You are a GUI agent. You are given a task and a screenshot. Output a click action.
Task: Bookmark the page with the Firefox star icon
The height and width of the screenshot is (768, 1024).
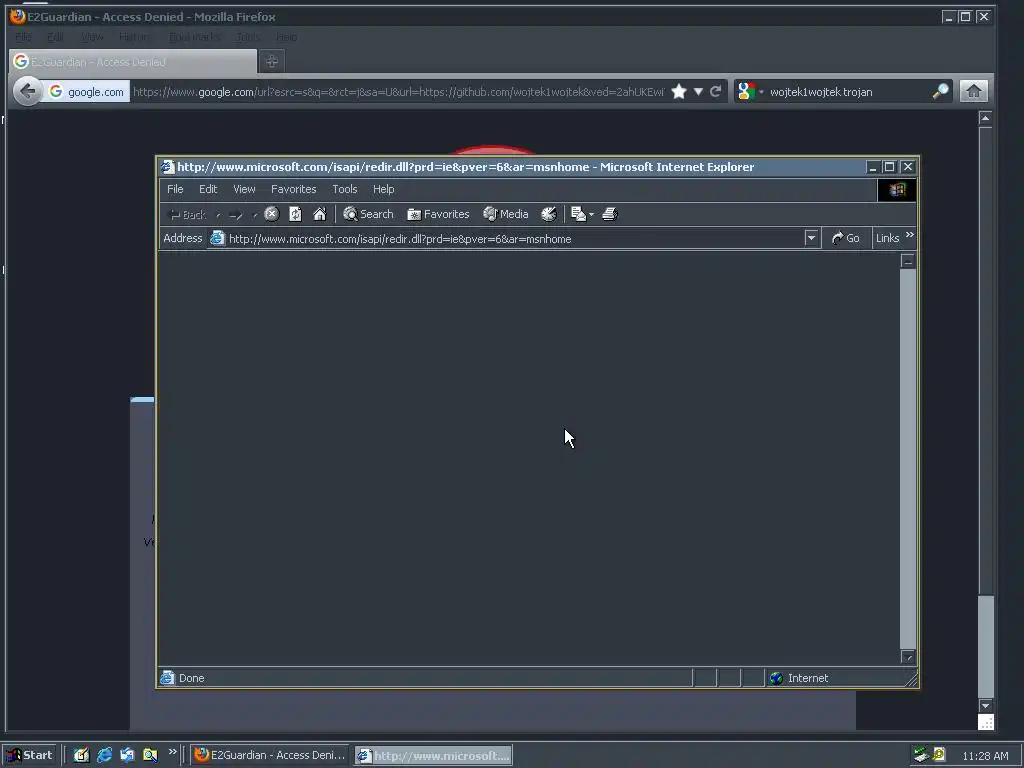point(679,91)
